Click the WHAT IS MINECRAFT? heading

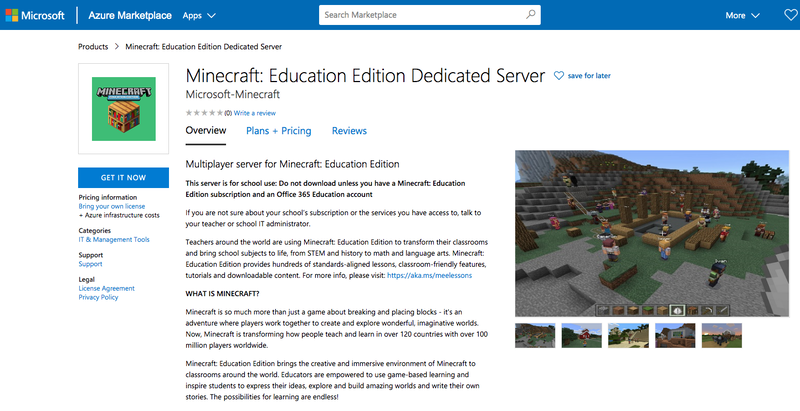point(222,294)
